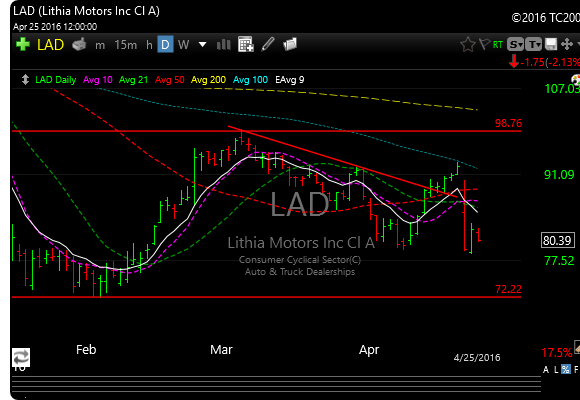This screenshot has height=400, width=580.
Task: Click the Apr label on time axis
Action: (369, 350)
